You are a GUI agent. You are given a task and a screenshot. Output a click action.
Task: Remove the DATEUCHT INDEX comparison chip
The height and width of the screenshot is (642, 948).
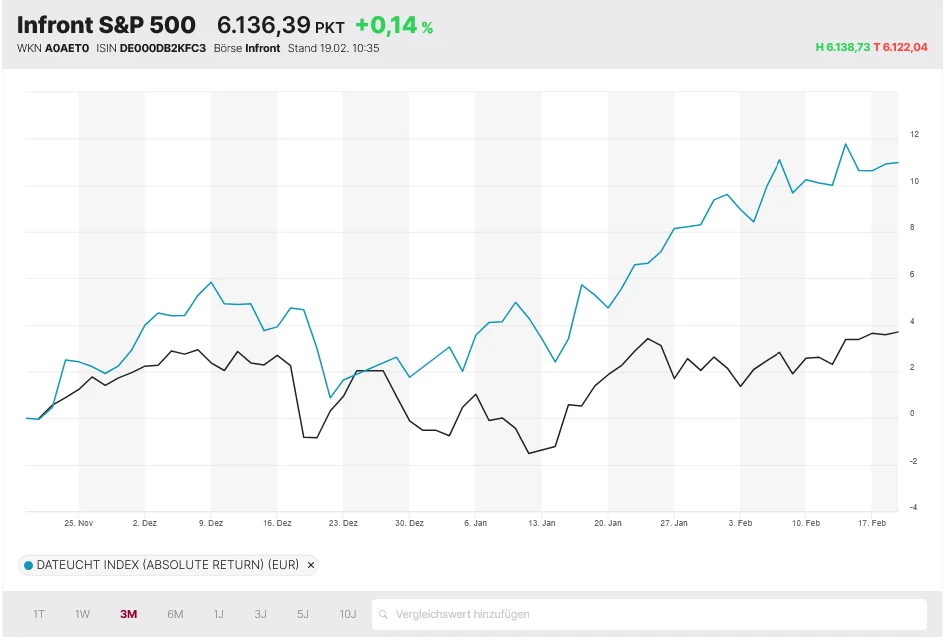tap(311, 565)
